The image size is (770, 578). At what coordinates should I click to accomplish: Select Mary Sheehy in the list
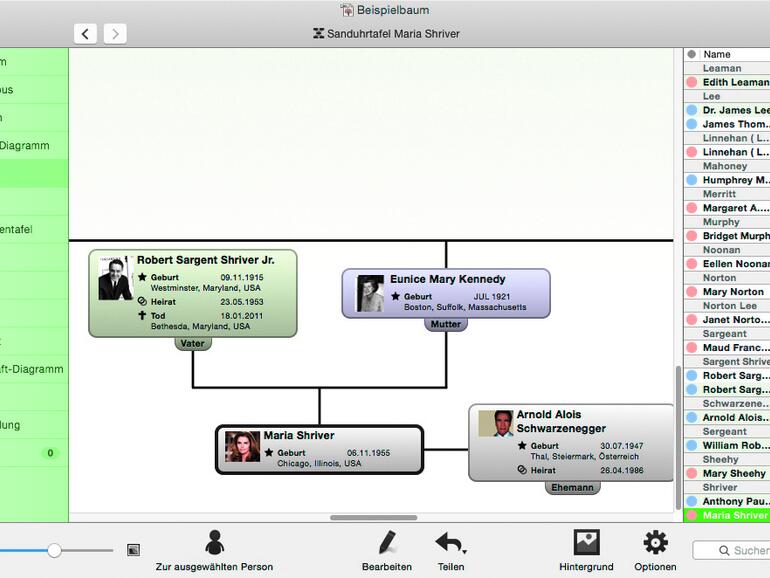tap(727, 473)
